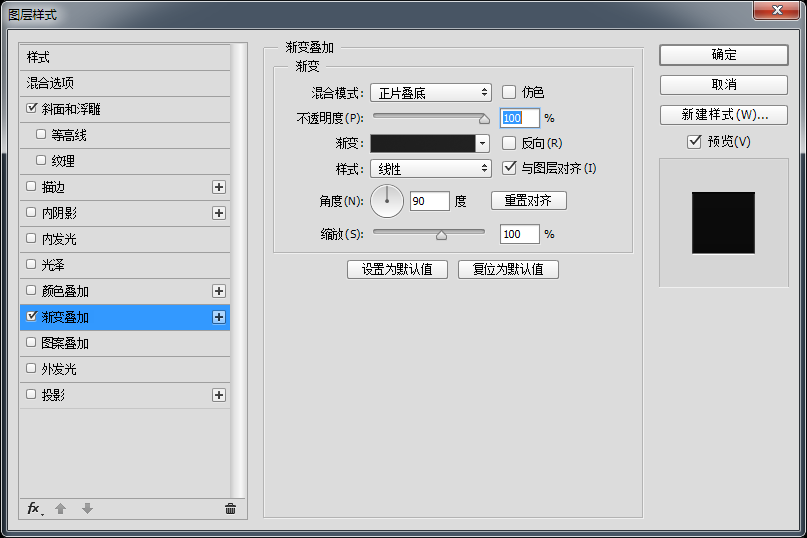Select 混合选项 in the left list
The image size is (807, 538).
click(x=125, y=83)
